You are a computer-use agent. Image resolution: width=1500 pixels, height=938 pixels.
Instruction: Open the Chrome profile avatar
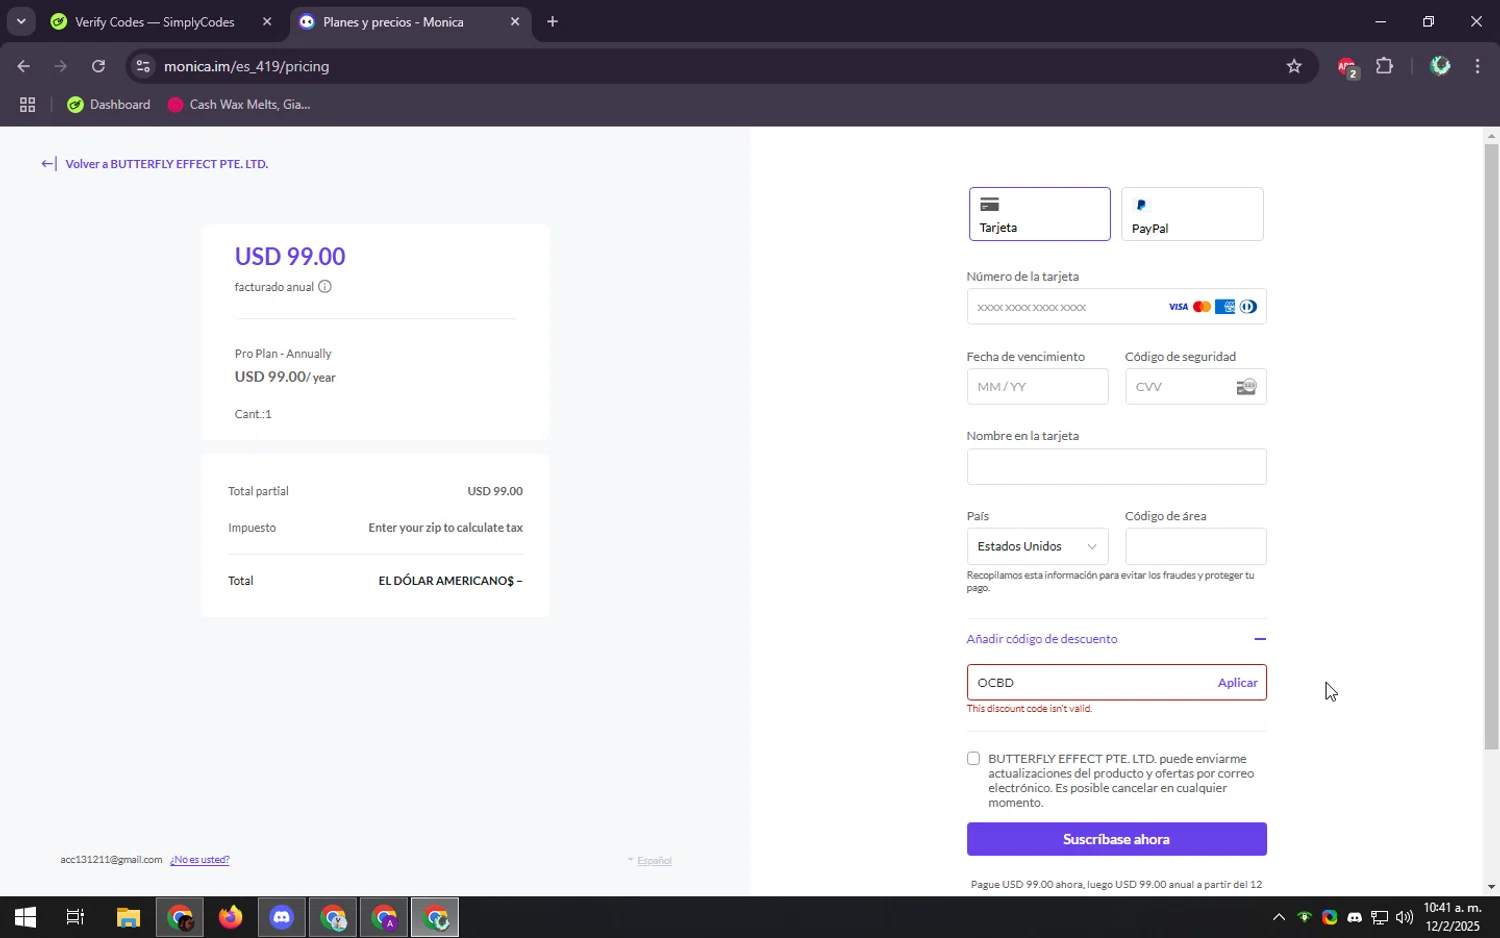[x=1440, y=66]
